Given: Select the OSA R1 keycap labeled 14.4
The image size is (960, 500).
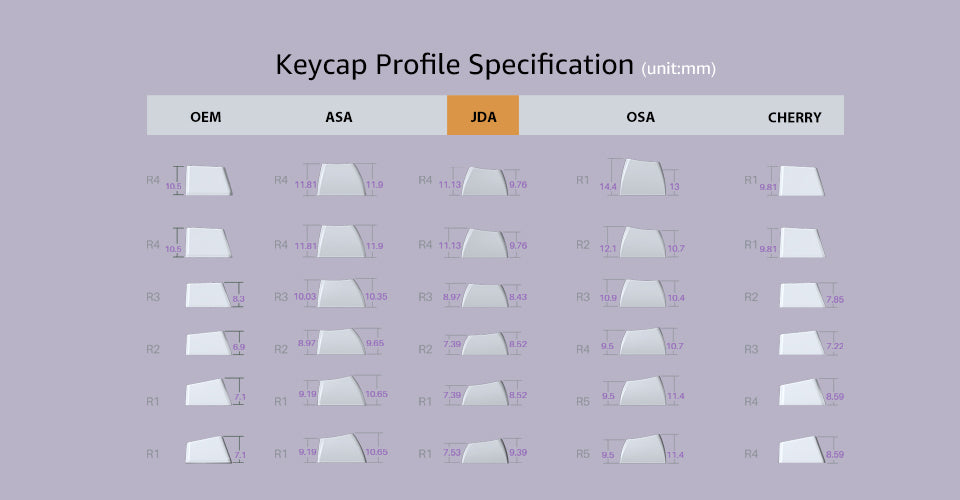Looking at the screenshot, I should [x=643, y=177].
